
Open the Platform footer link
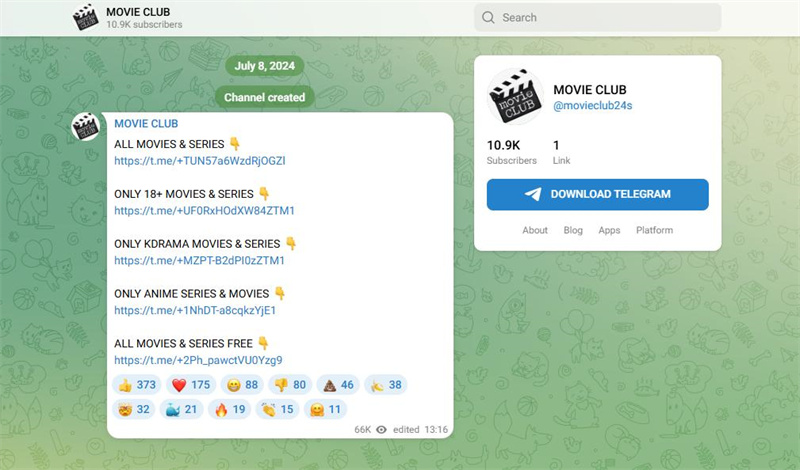click(x=654, y=230)
